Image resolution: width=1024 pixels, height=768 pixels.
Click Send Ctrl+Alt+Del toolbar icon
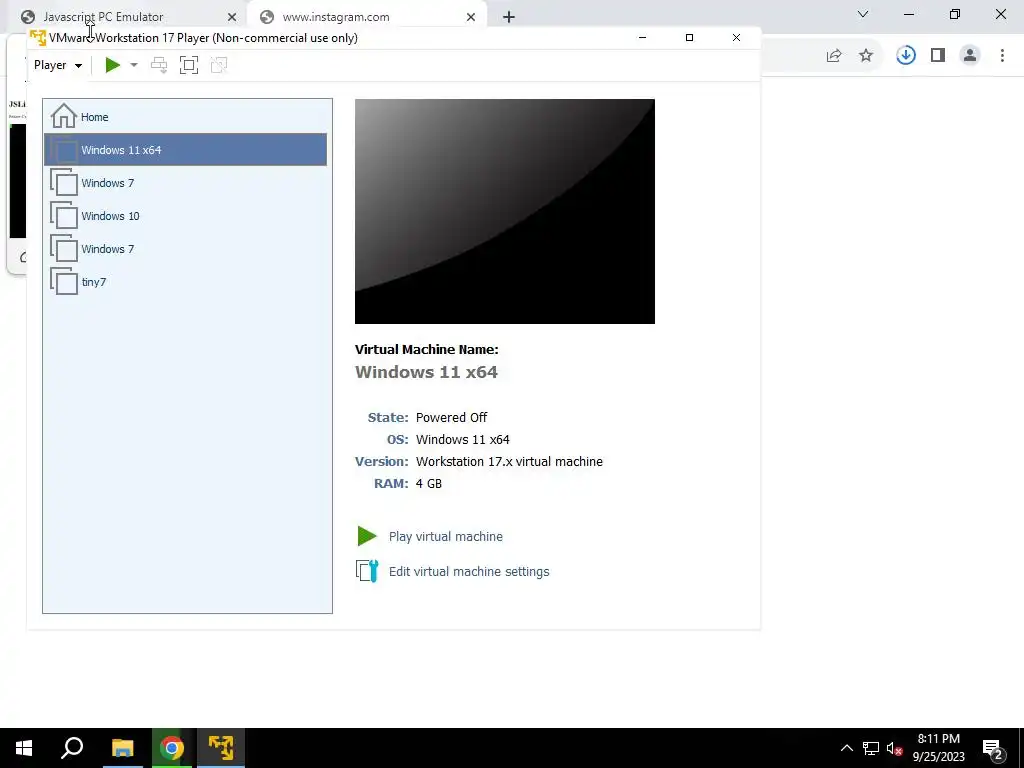click(x=159, y=65)
